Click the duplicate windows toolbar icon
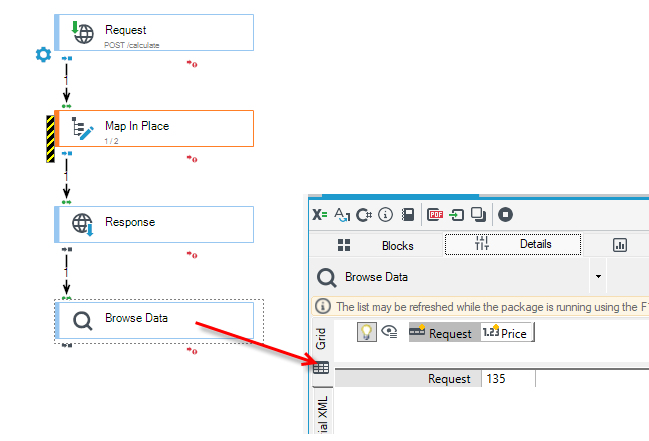This screenshot has width=649, height=441. [478, 214]
